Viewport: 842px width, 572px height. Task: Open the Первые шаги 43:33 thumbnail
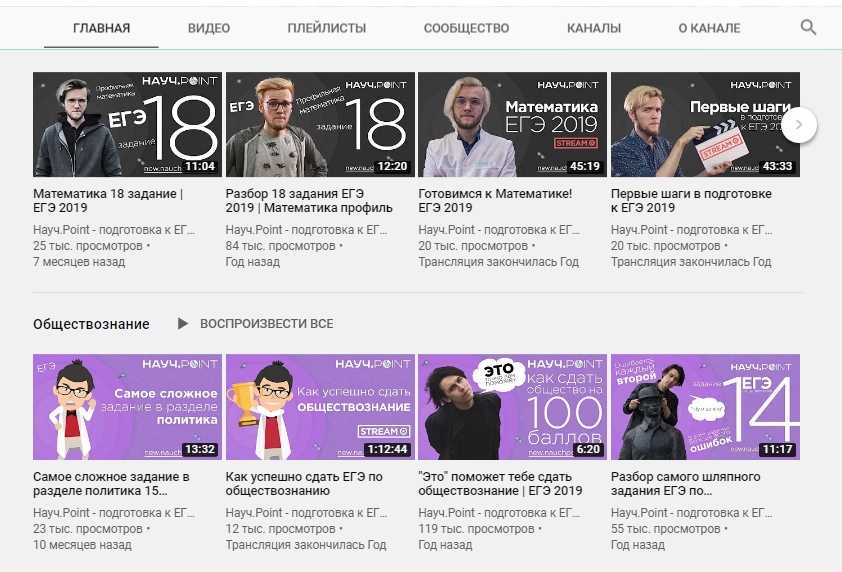click(x=704, y=125)
